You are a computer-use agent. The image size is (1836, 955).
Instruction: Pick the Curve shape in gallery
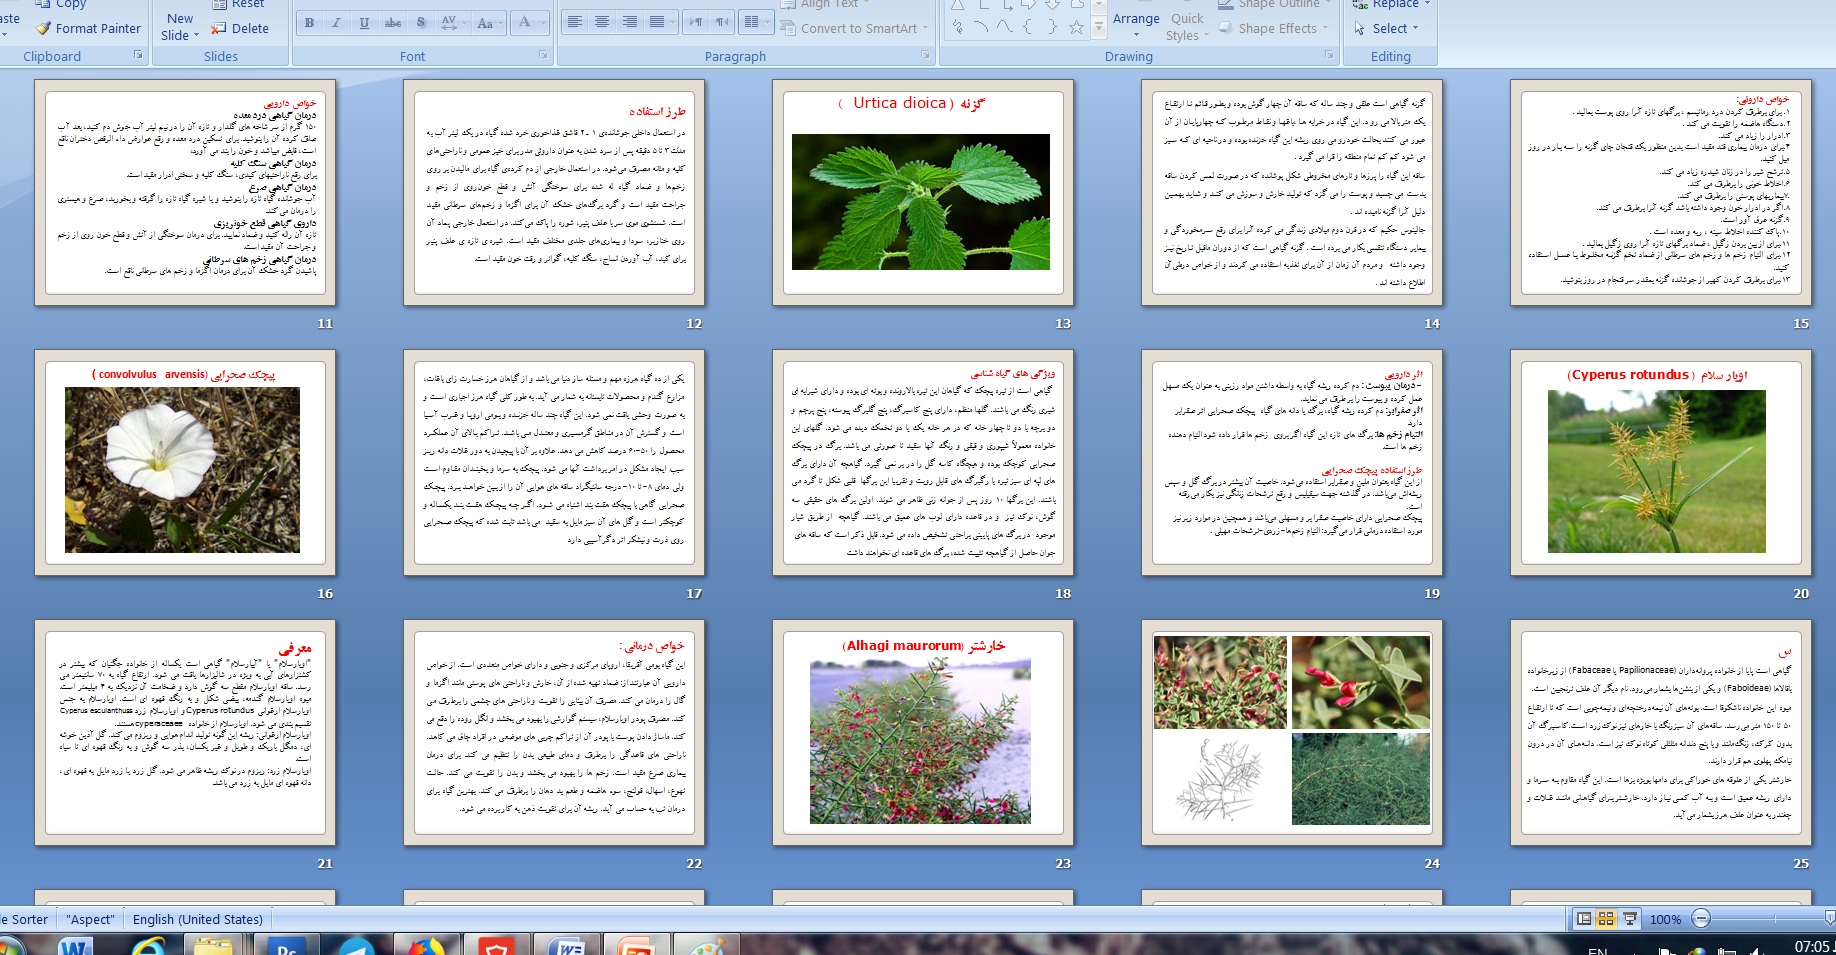click(x=1005, y=27)
